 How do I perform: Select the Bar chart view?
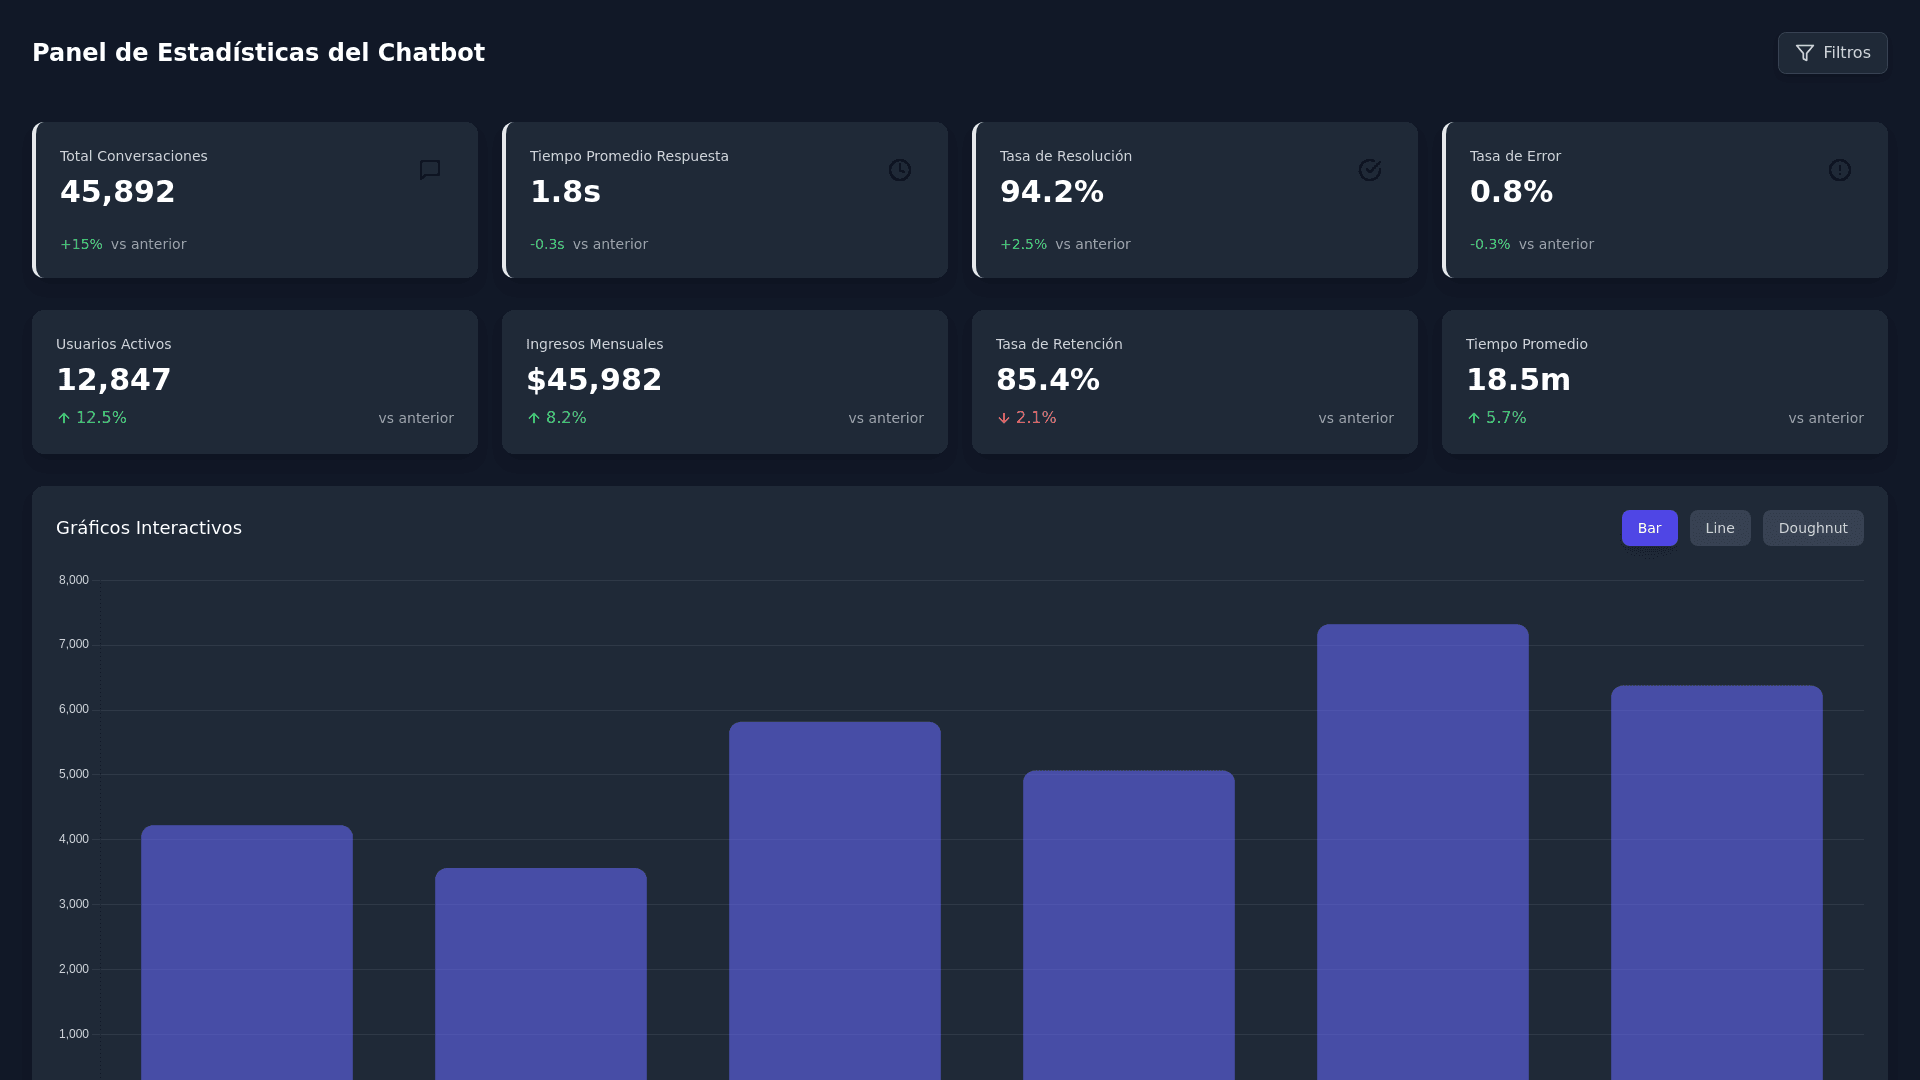pyautogui.click(x=1649, y=528)
